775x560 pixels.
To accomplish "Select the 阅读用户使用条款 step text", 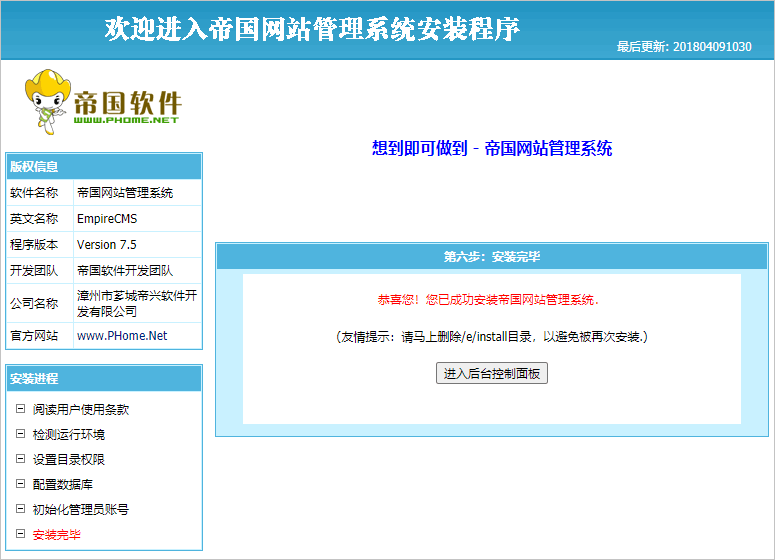I will click(x=81, y=409).
